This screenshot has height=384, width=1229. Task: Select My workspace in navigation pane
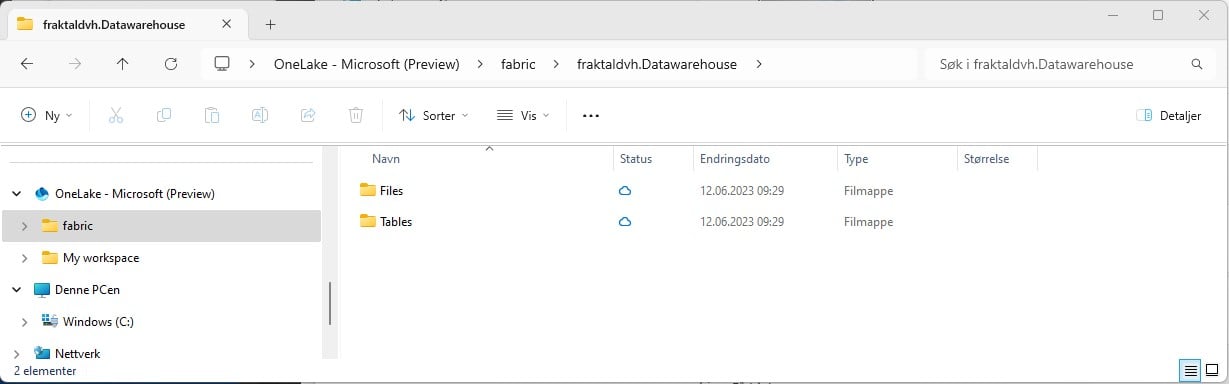[101, 258]
